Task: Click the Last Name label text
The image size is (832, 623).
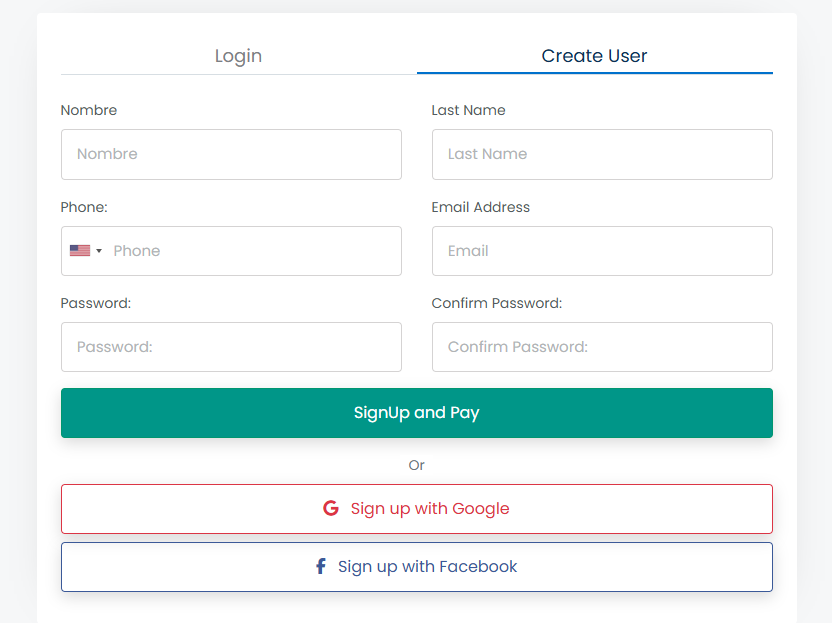Action: pos(469,110)
